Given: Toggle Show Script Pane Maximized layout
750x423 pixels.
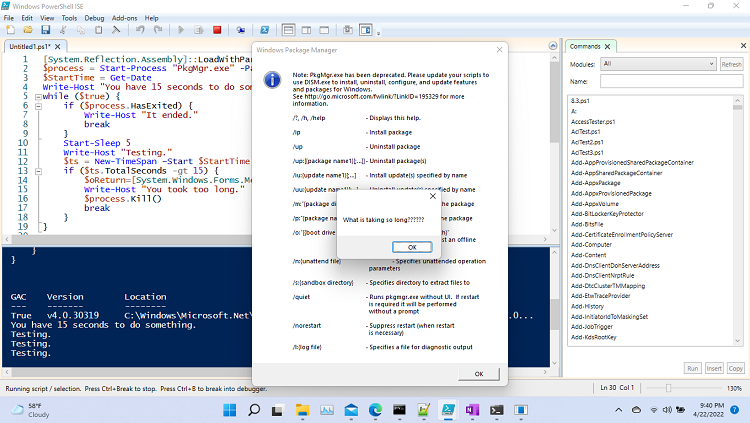Looking at the screenshot, I should 324,30.
